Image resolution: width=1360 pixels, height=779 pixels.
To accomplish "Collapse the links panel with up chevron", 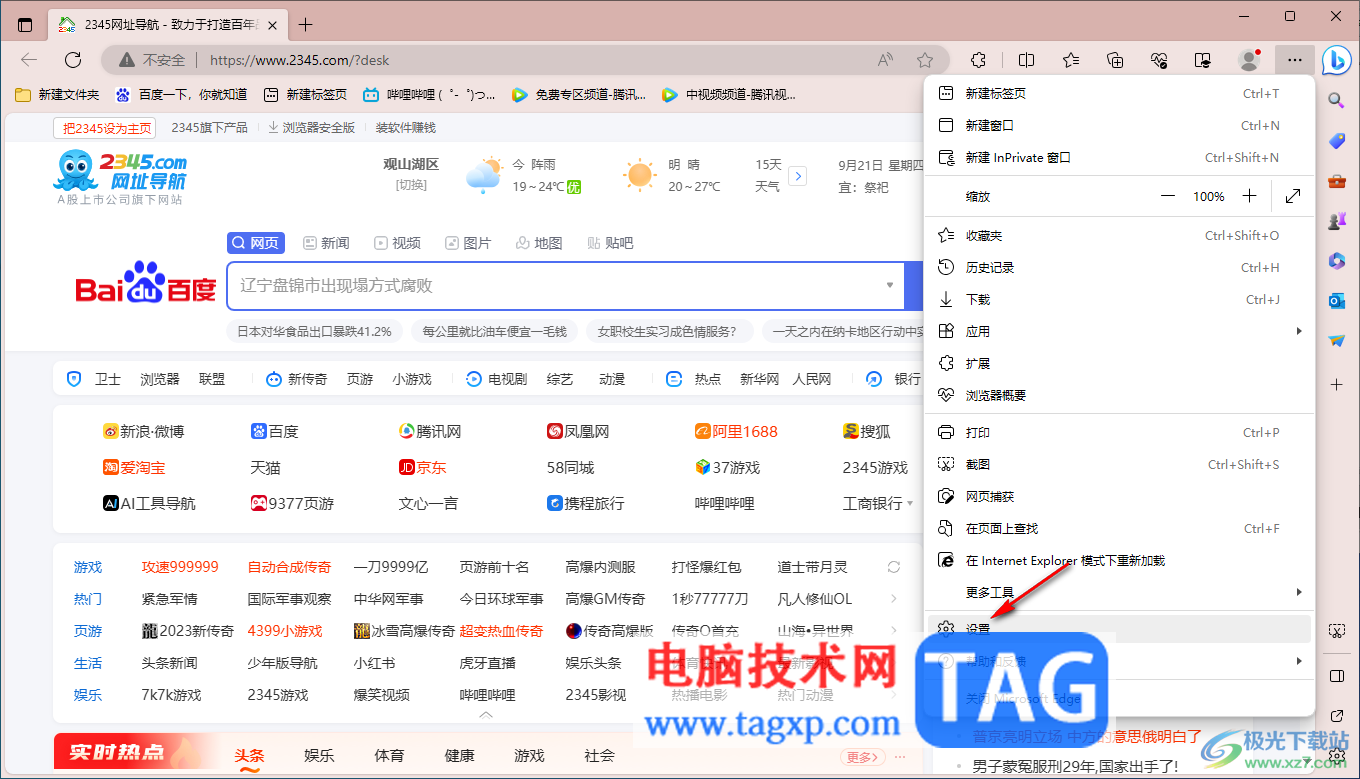I will tap(486, 716).
